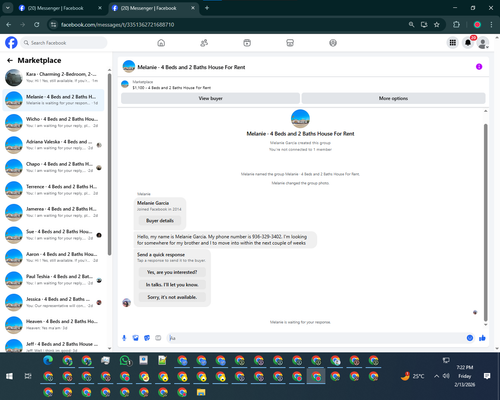
Task: Open Kara Charming 2-Bedroom conversation
Action: (x=53, y=77)
